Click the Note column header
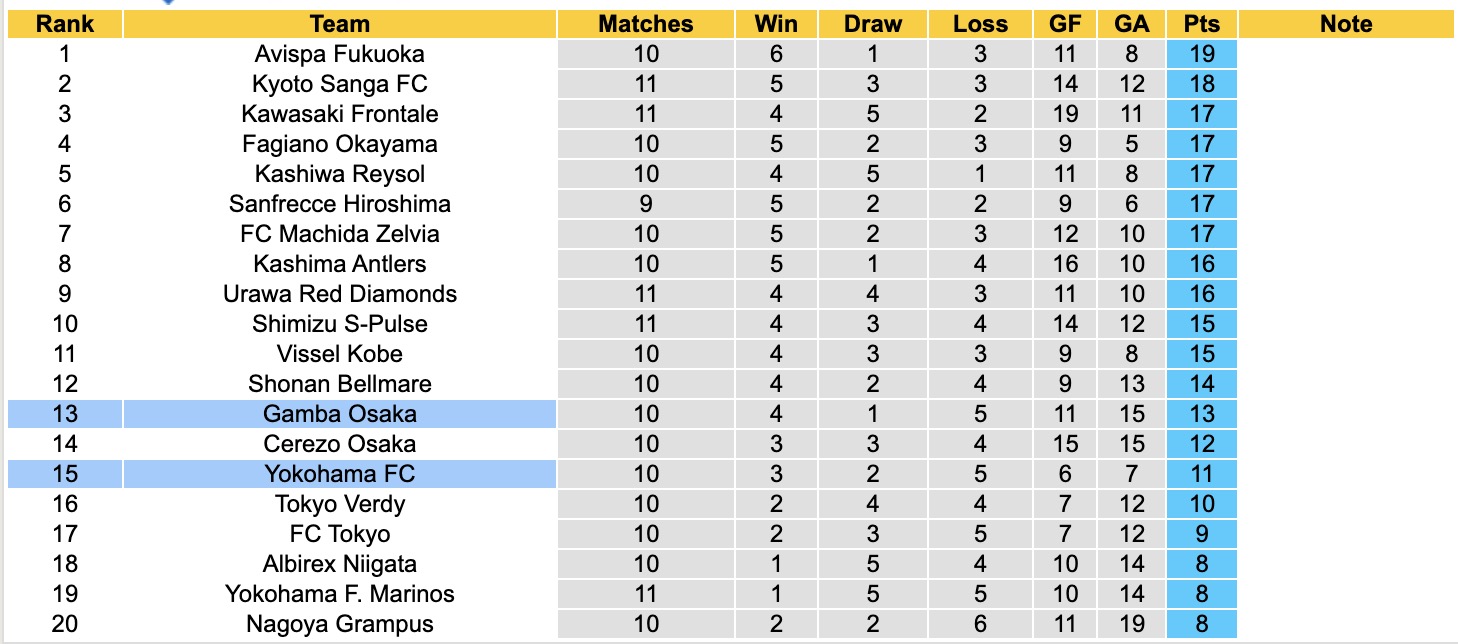 pos(1346,24)
